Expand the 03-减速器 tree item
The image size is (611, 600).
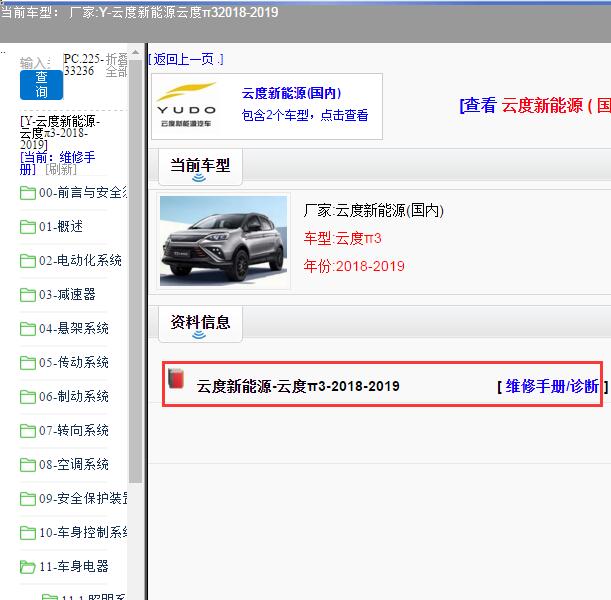tap(67, 295)
